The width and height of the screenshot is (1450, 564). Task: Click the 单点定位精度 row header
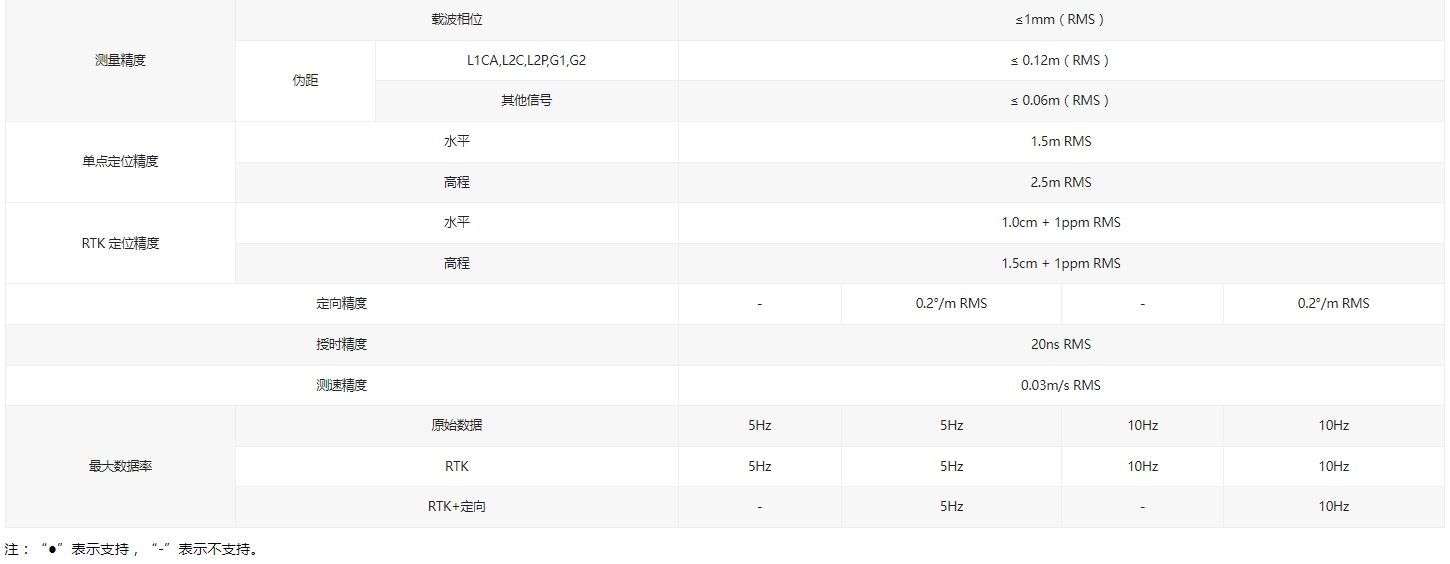[x=120, y=161]
